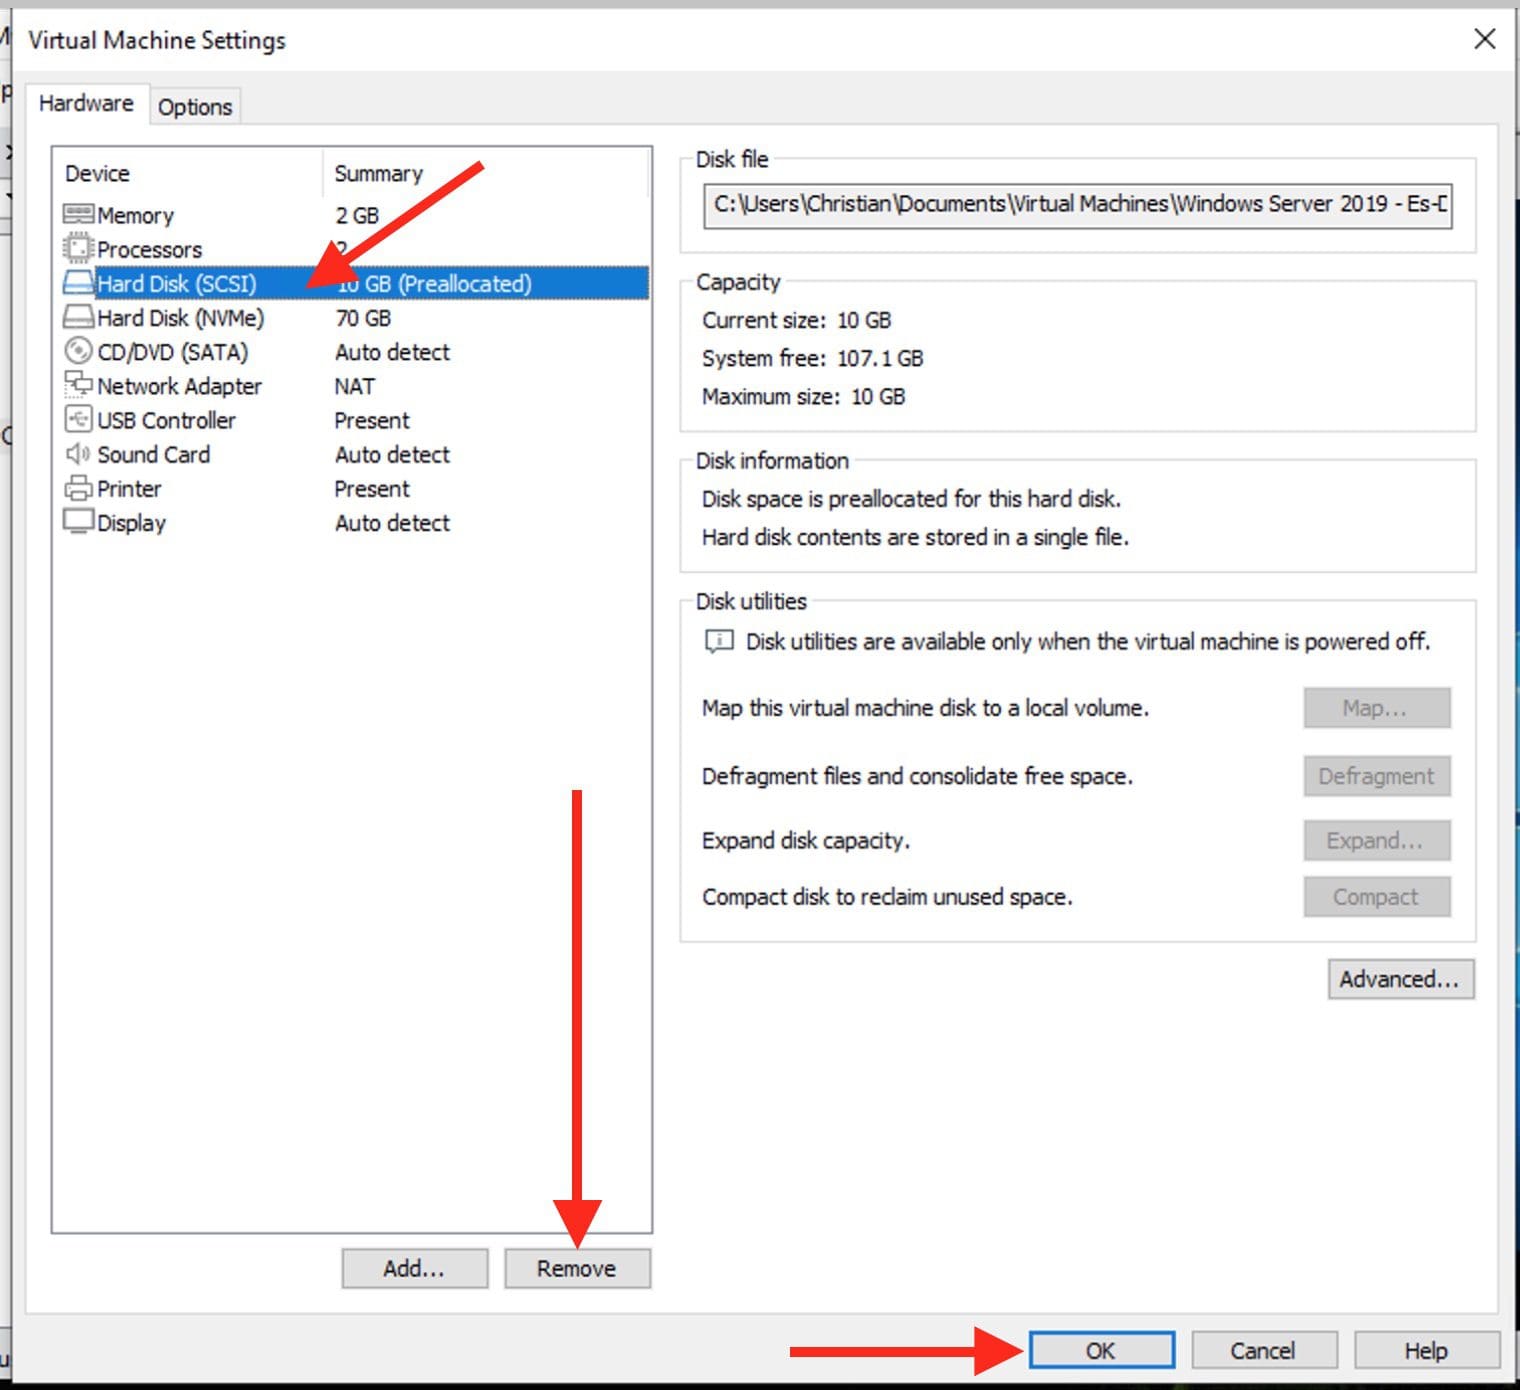
Task: Confirm settings with the OK button
Action: (1101, 1350)
